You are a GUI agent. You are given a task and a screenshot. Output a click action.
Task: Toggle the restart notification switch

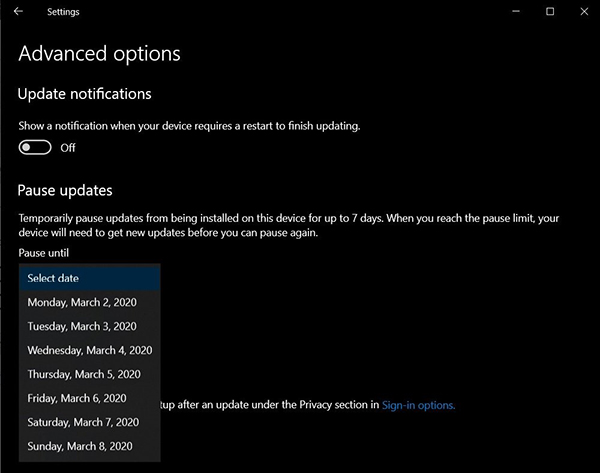(35, 147)
